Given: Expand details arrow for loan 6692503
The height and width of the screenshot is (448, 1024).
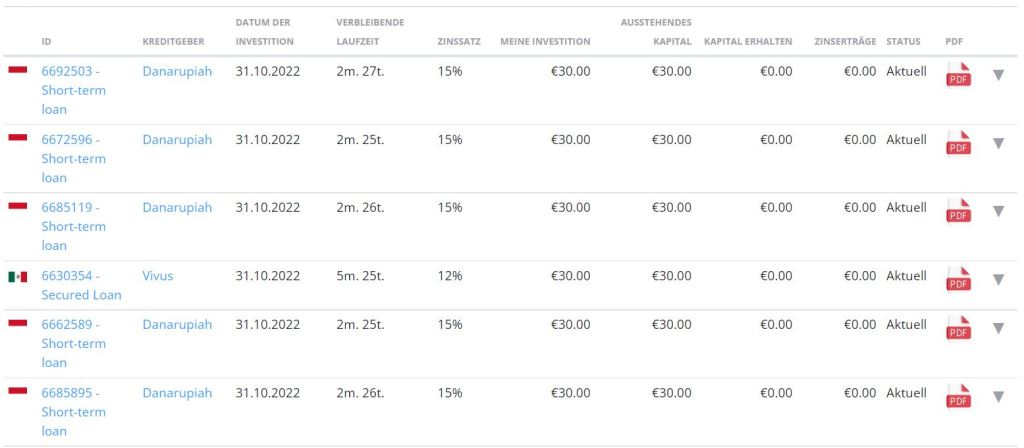Looking at the screenshot, I should (998, 76).
